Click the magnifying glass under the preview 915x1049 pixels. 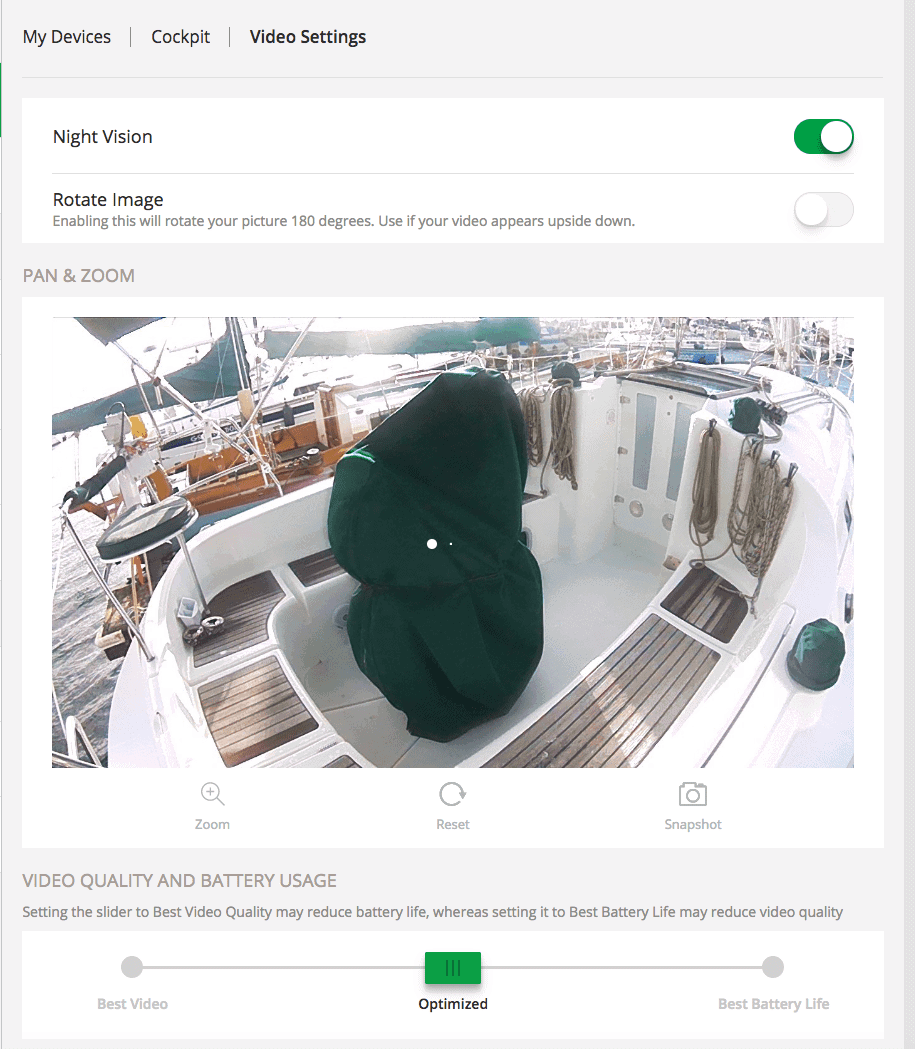pyautogui.click(x=212, y=793)
